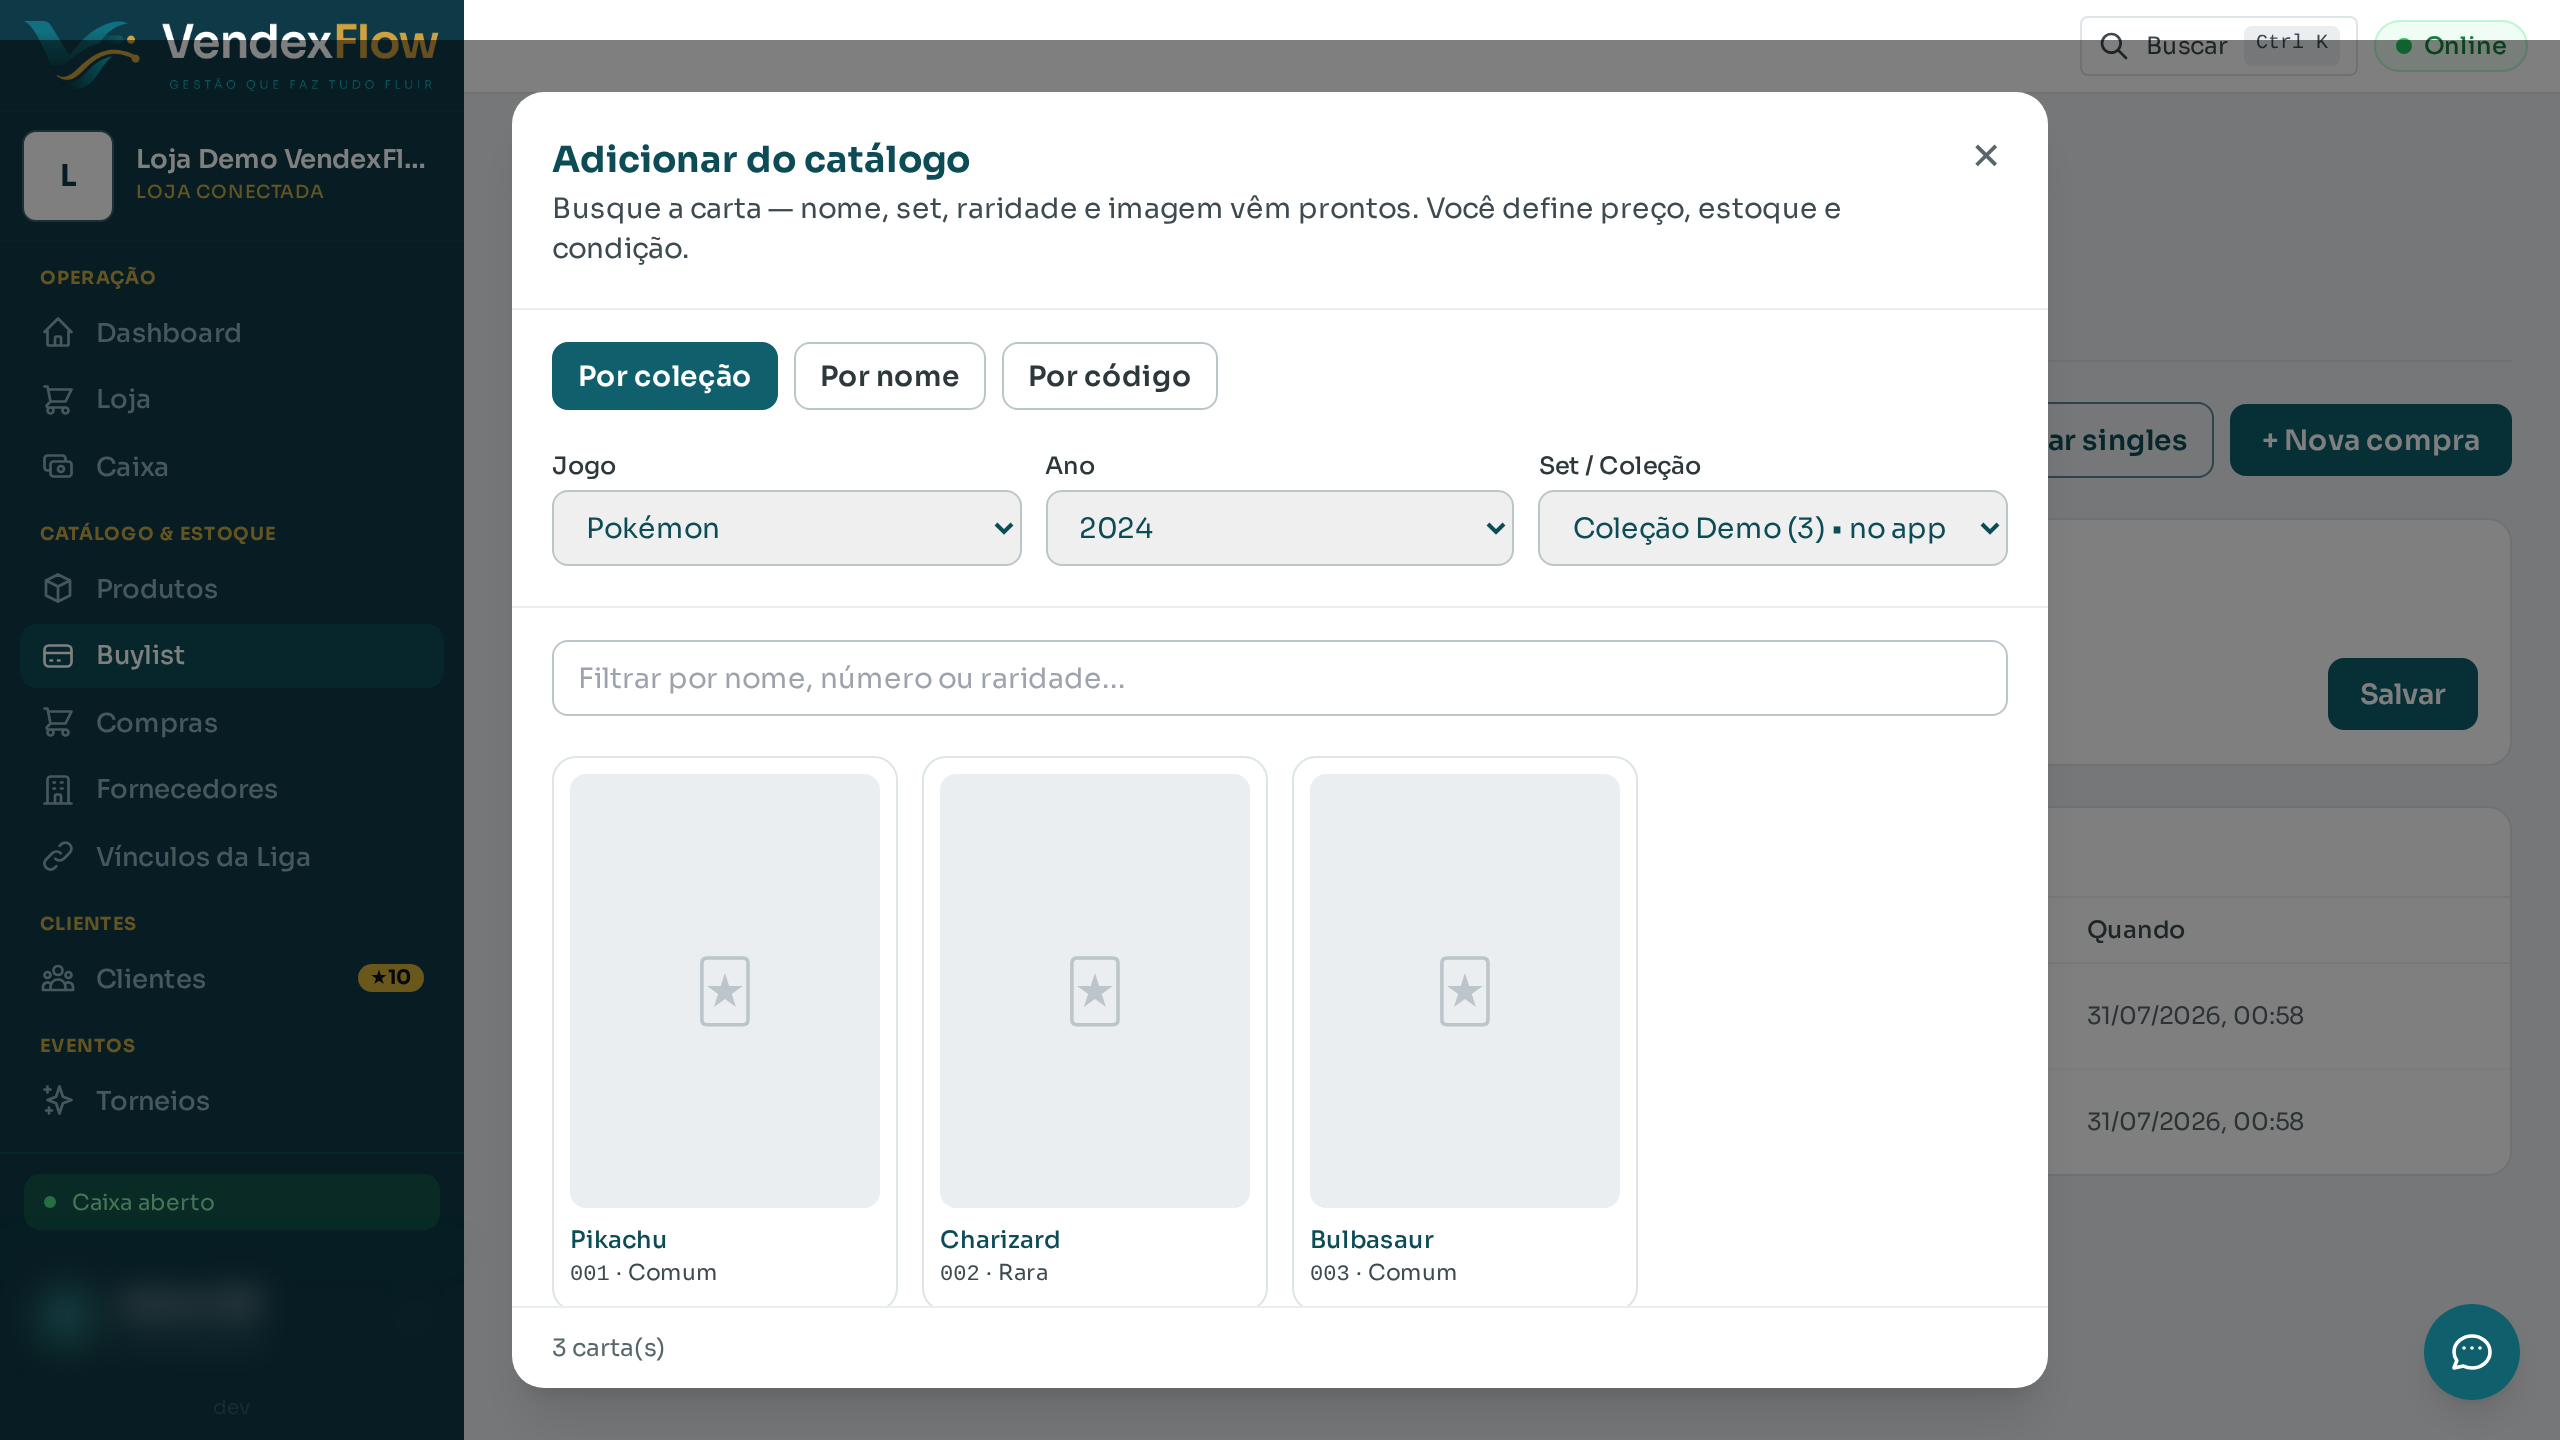Open Caixa in the sidebar
Screen dimensions: 2560x1440
[232, 467]
